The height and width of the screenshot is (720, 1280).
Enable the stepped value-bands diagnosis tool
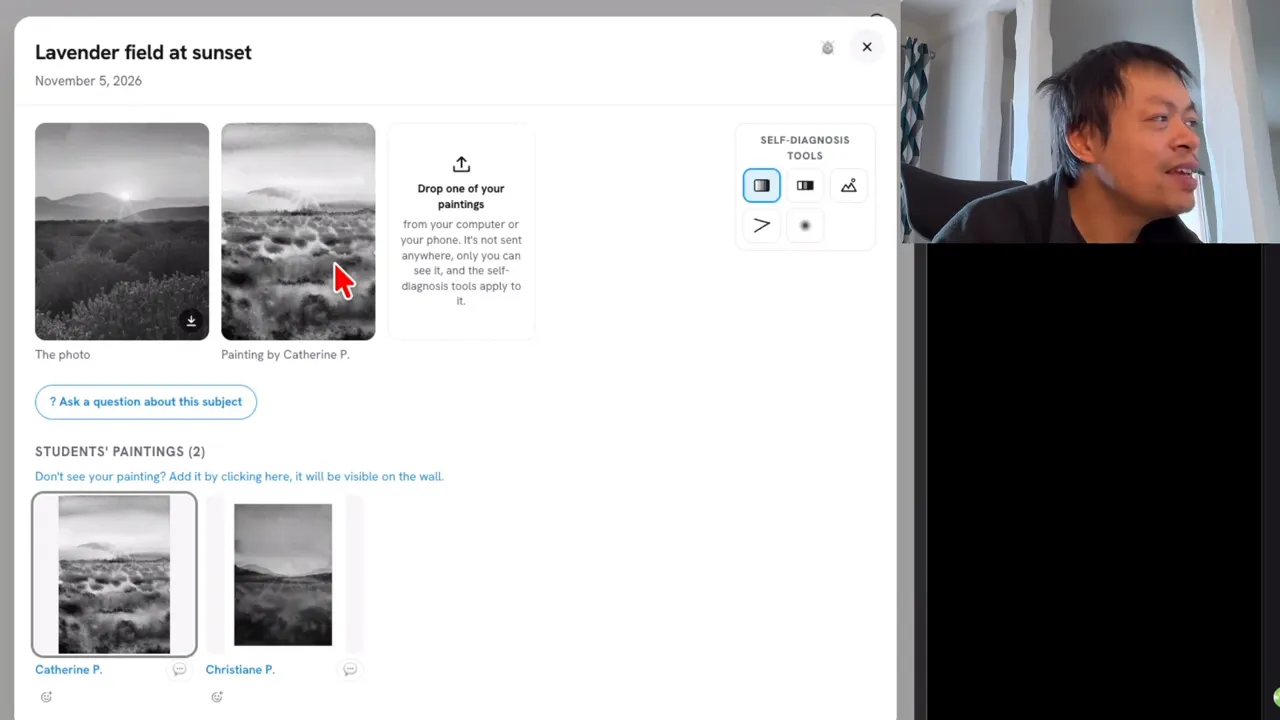(x=805, y=185)
